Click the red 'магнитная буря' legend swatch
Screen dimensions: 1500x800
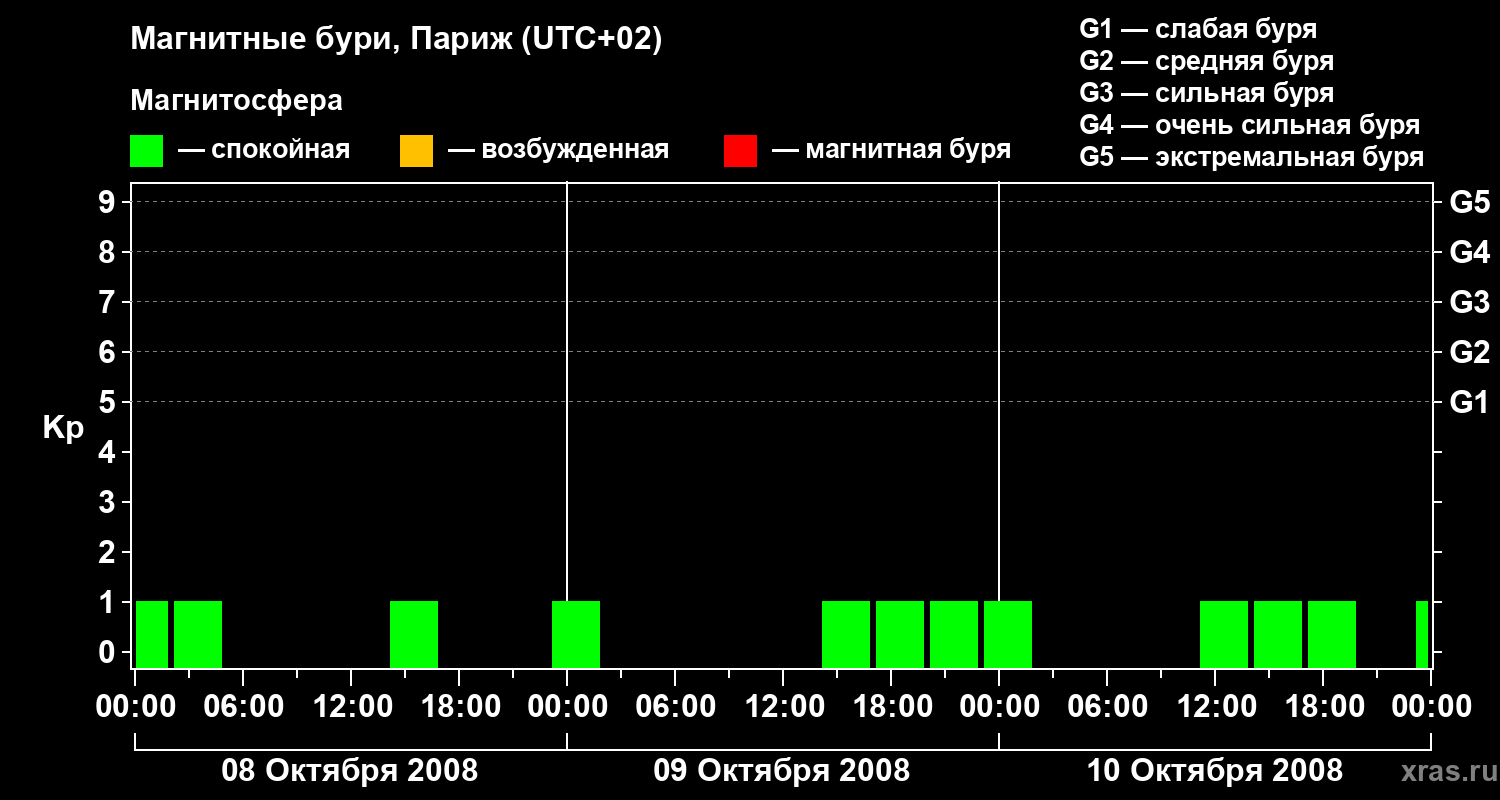click(740, 151)
